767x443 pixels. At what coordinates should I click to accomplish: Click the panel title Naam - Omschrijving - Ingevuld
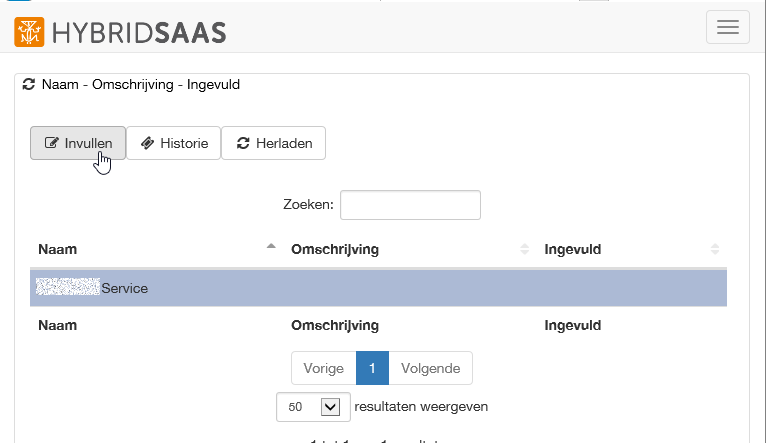tap(141, 85)
